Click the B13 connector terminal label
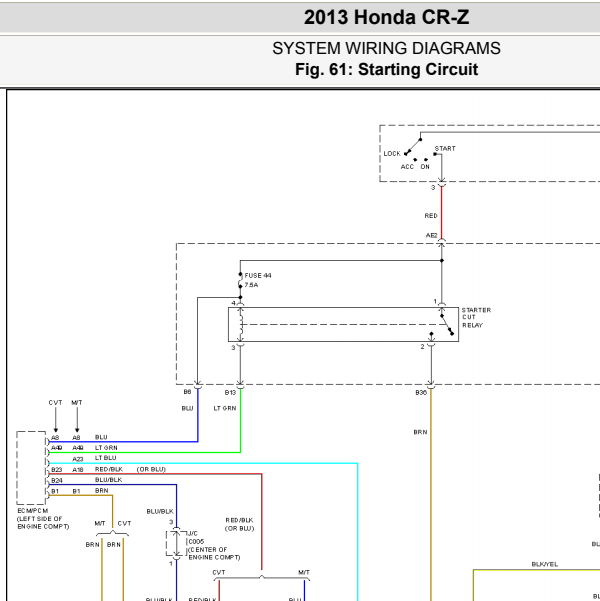600x601 pixels. [230, 392]
